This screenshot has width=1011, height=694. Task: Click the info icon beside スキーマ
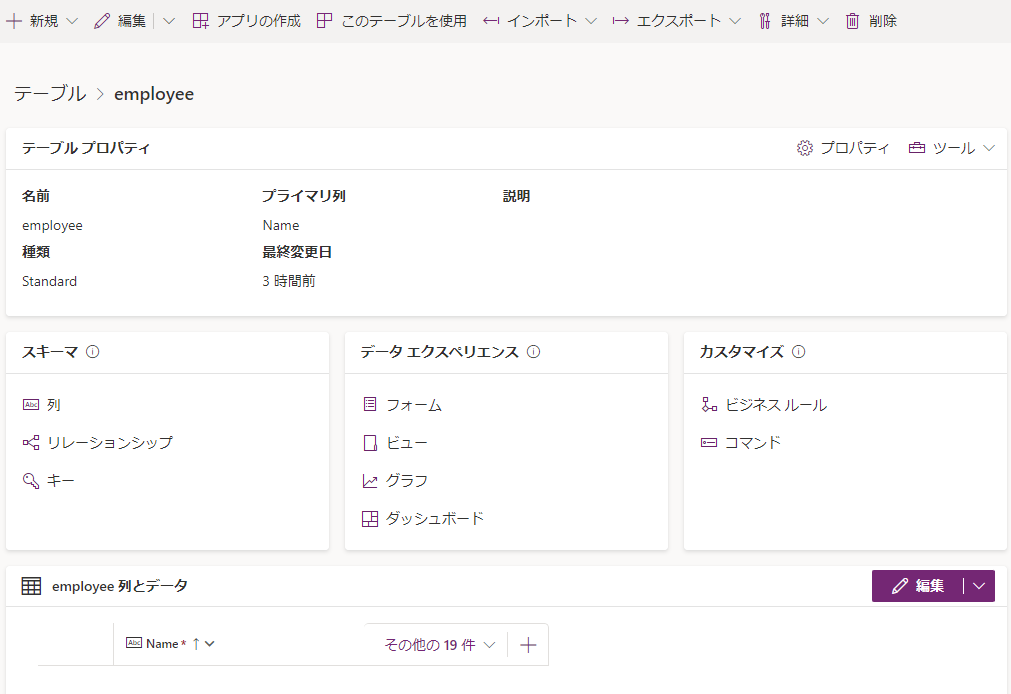pos(93,352)
